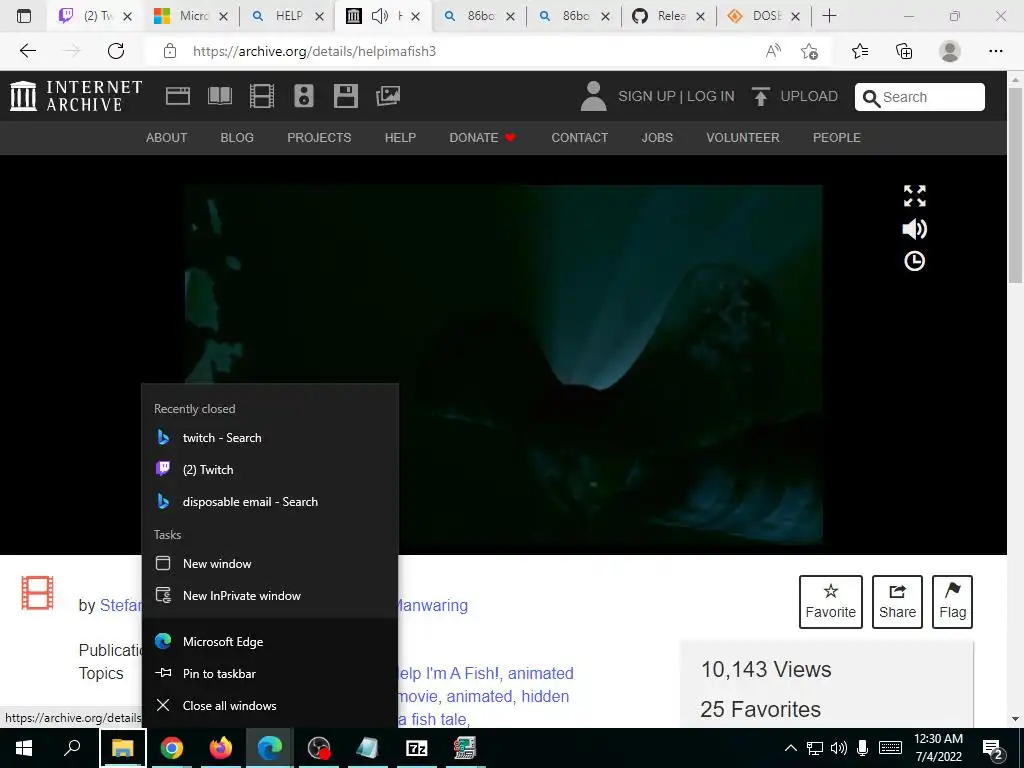
Task: Refresh the current page
Action: click(x=116, y=51)
